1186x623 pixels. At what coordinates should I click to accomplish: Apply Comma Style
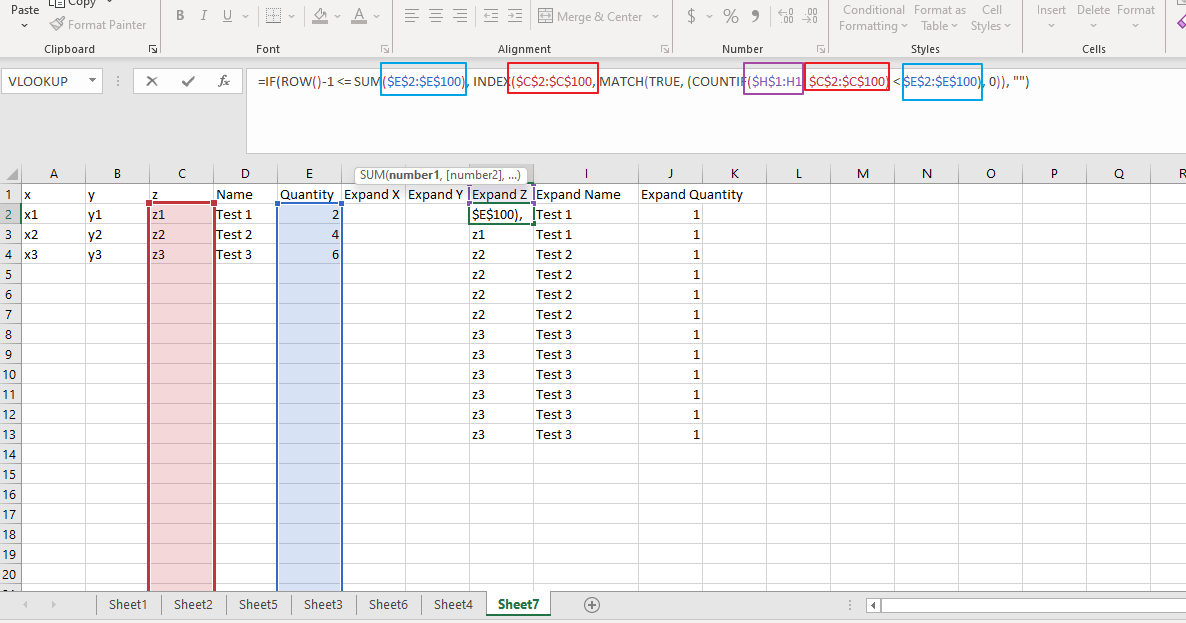click(755, 16)
